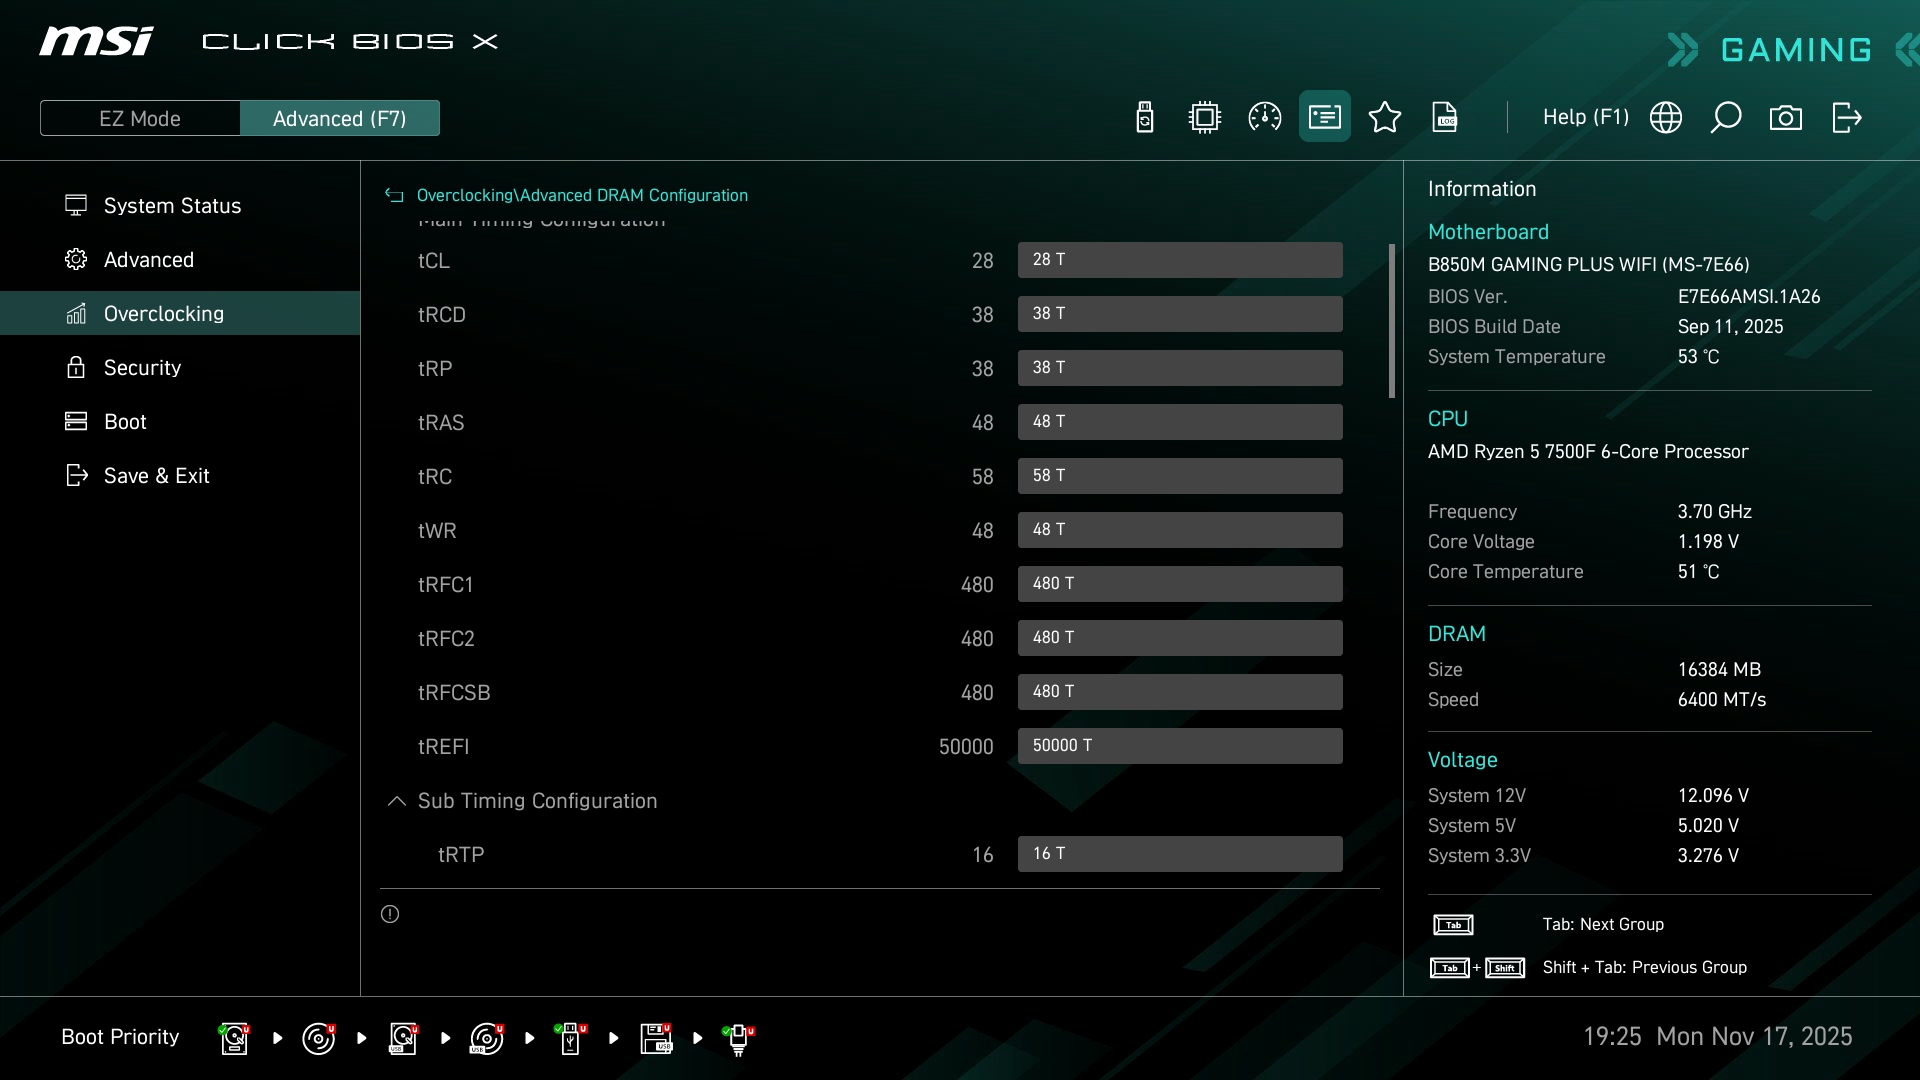Click the DRAM speed value 6400 MT/s
The width and height of the screenshot is (1920, 1080).
pos(1721,700)
